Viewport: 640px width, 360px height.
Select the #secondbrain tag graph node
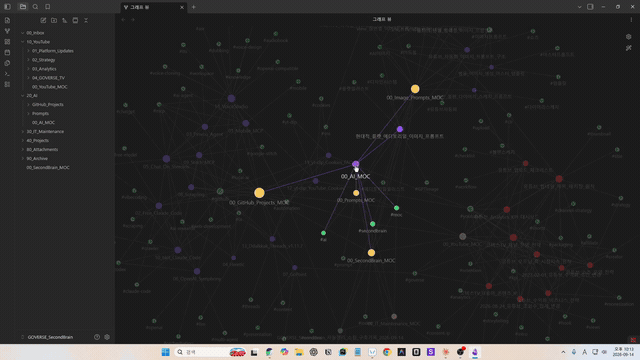click(373, 224)
